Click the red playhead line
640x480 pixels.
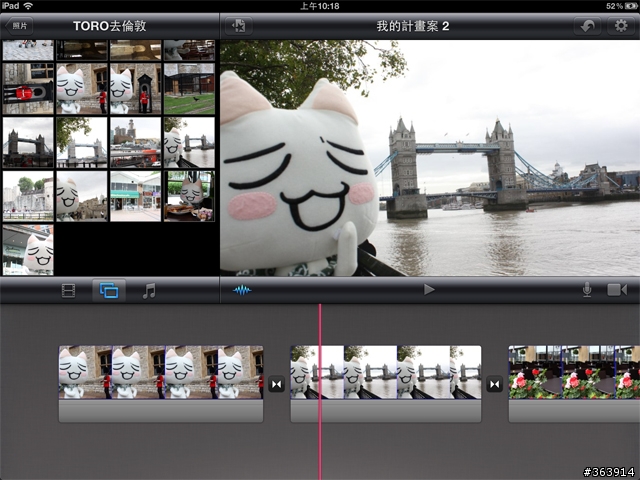320,391
